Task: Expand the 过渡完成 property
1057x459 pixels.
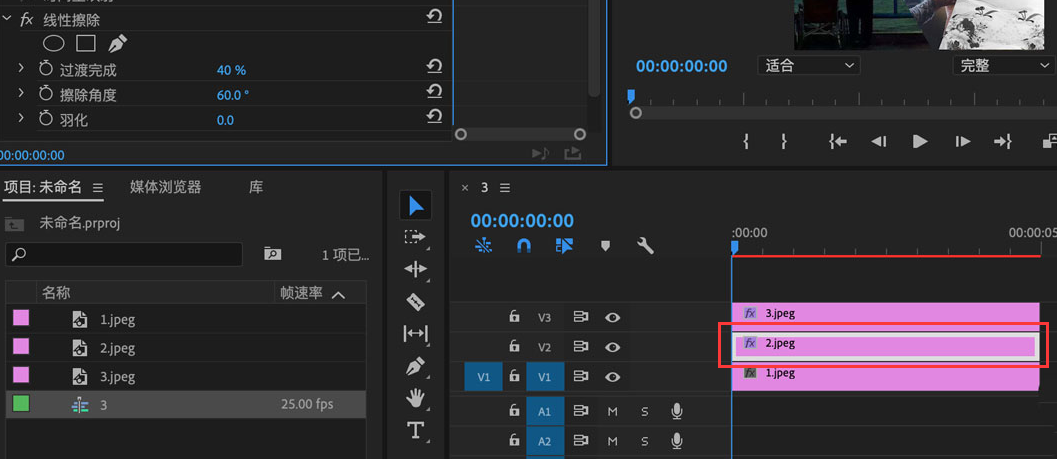Action: click(21, 69)
